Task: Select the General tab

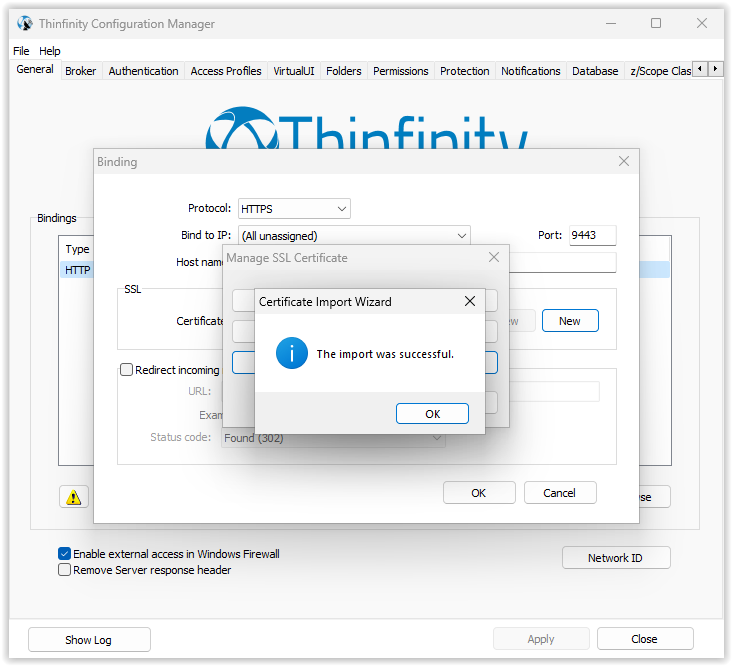Action: click(35, 70)
